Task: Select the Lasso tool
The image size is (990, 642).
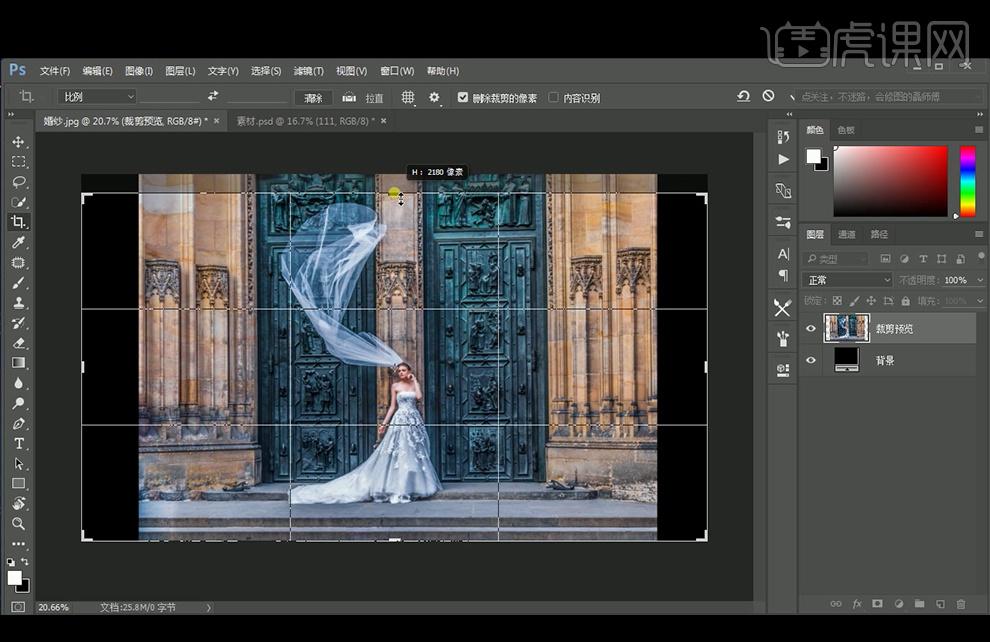Action: pyautogui.click(x=18, y=182)
